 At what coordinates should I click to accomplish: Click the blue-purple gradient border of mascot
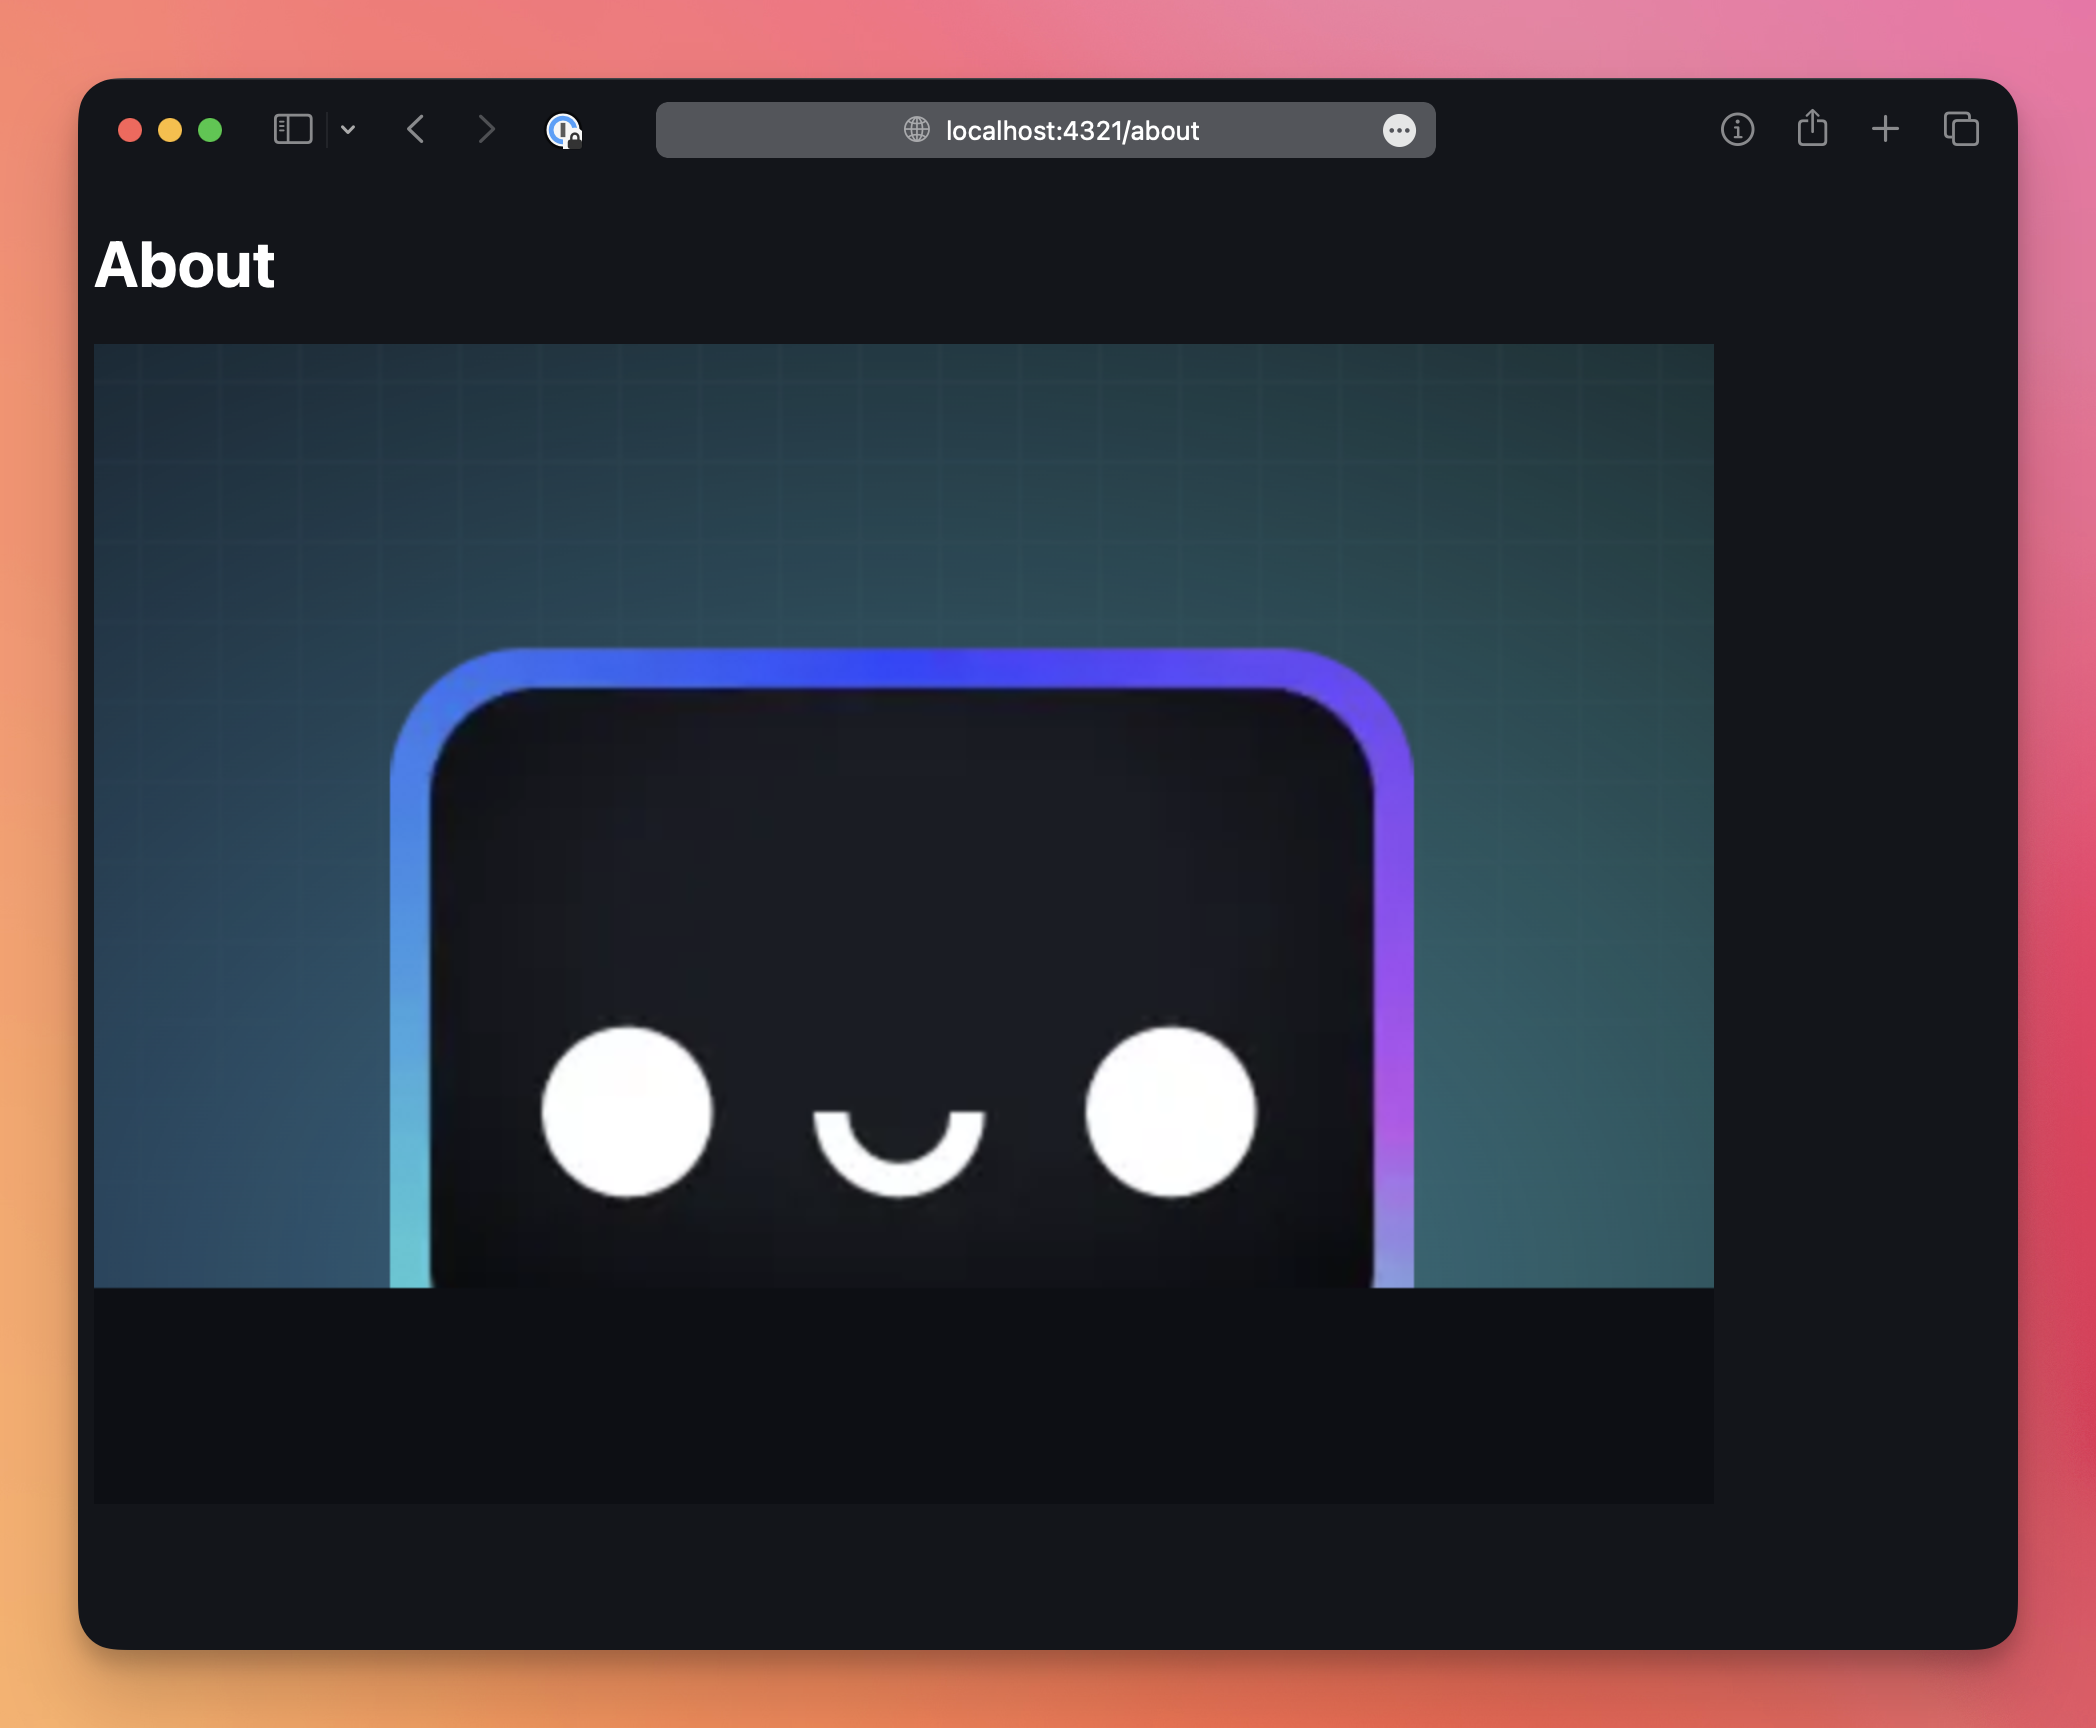pos(900,668)
